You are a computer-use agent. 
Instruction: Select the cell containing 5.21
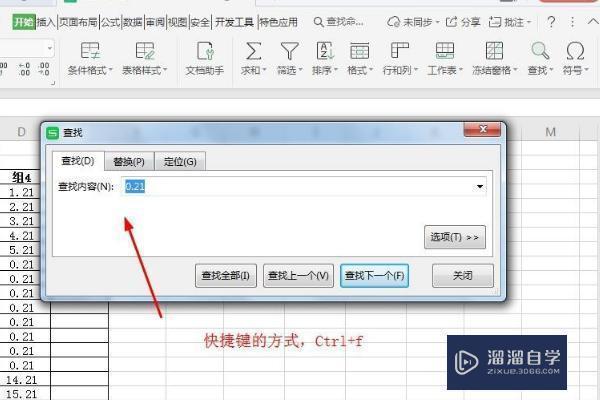(x=21, y=250)
